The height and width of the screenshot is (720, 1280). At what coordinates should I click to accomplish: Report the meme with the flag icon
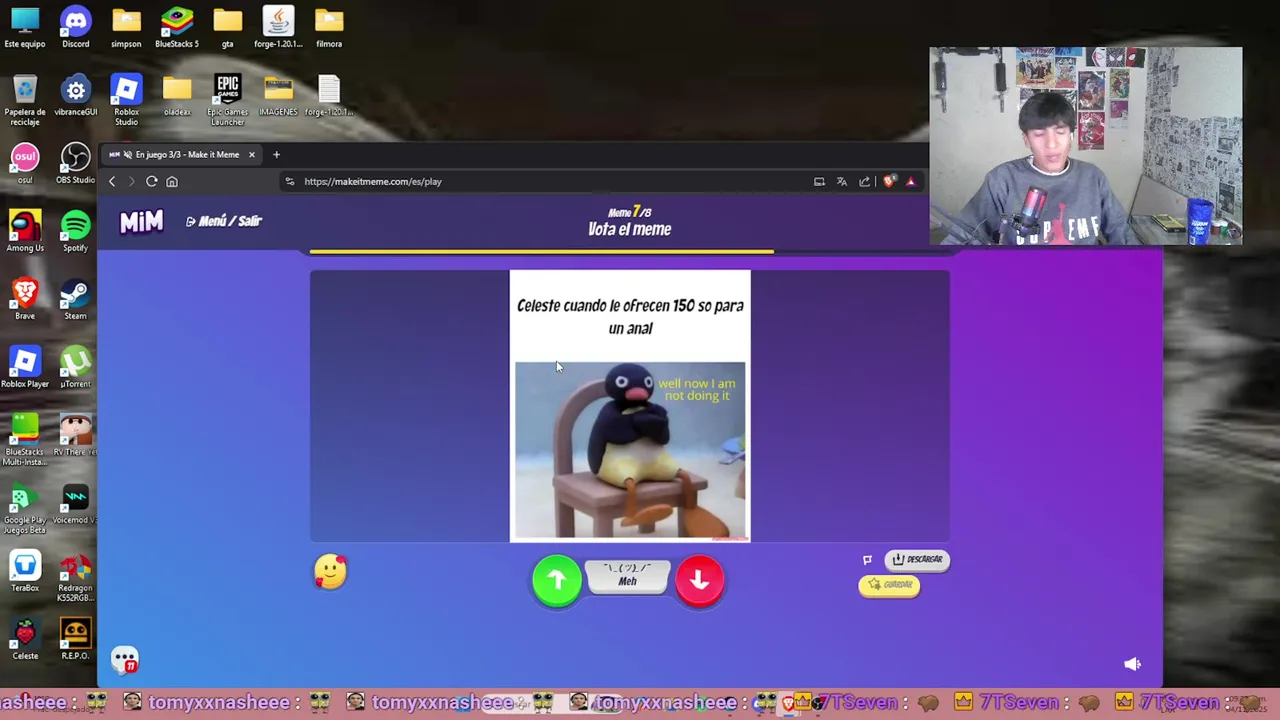point(868,560)
